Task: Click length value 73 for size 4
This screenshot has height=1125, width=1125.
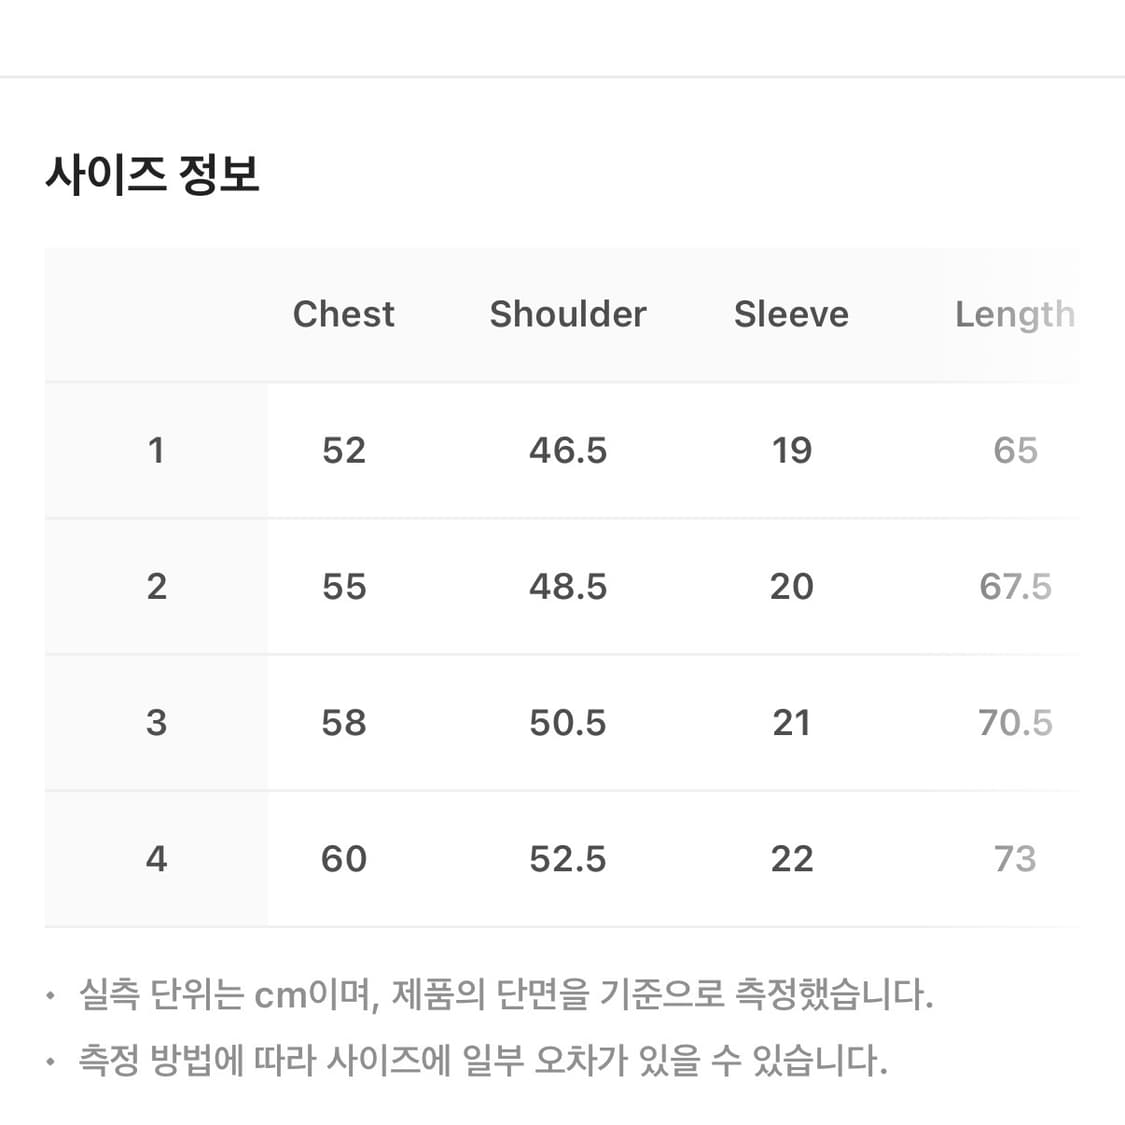Action: tap(1014, 858)
